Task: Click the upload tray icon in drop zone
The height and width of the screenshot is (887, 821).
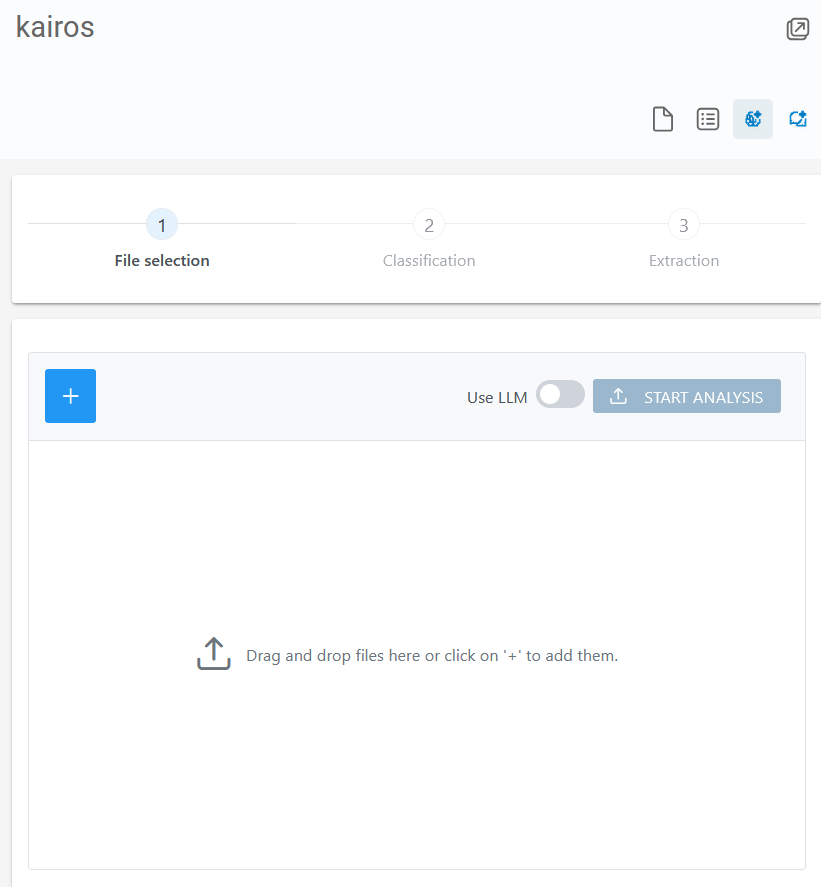Action: click(214, 655)
